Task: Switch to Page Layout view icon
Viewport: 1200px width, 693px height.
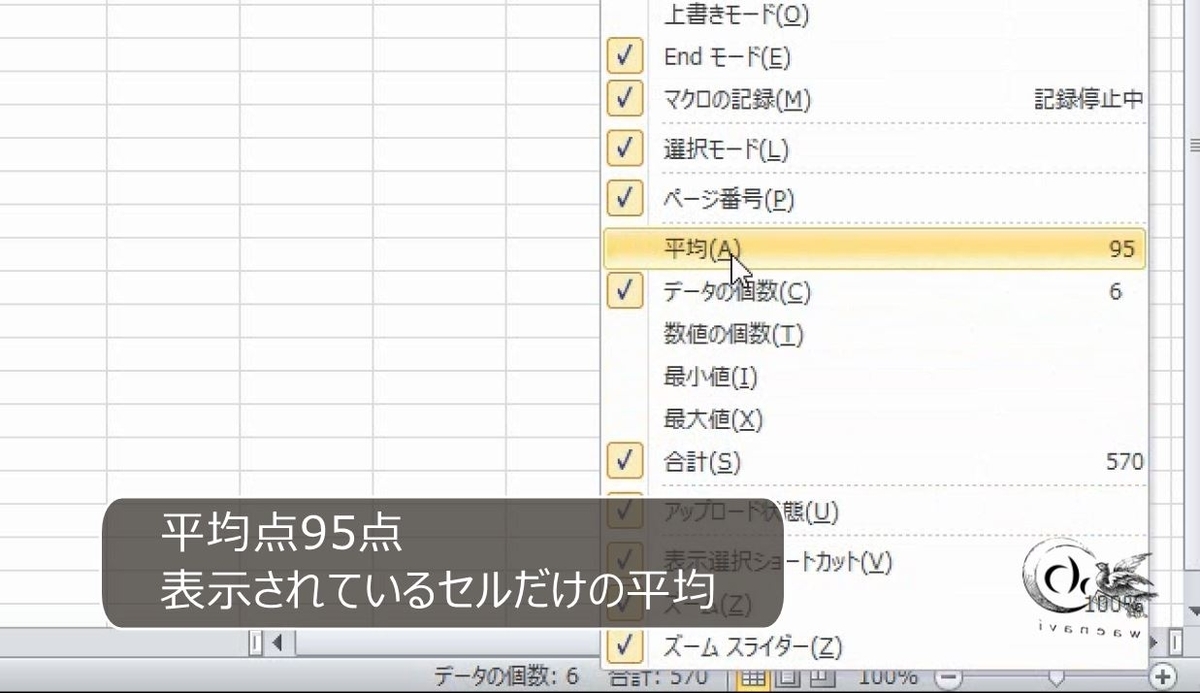Action: tap(786, 677)
